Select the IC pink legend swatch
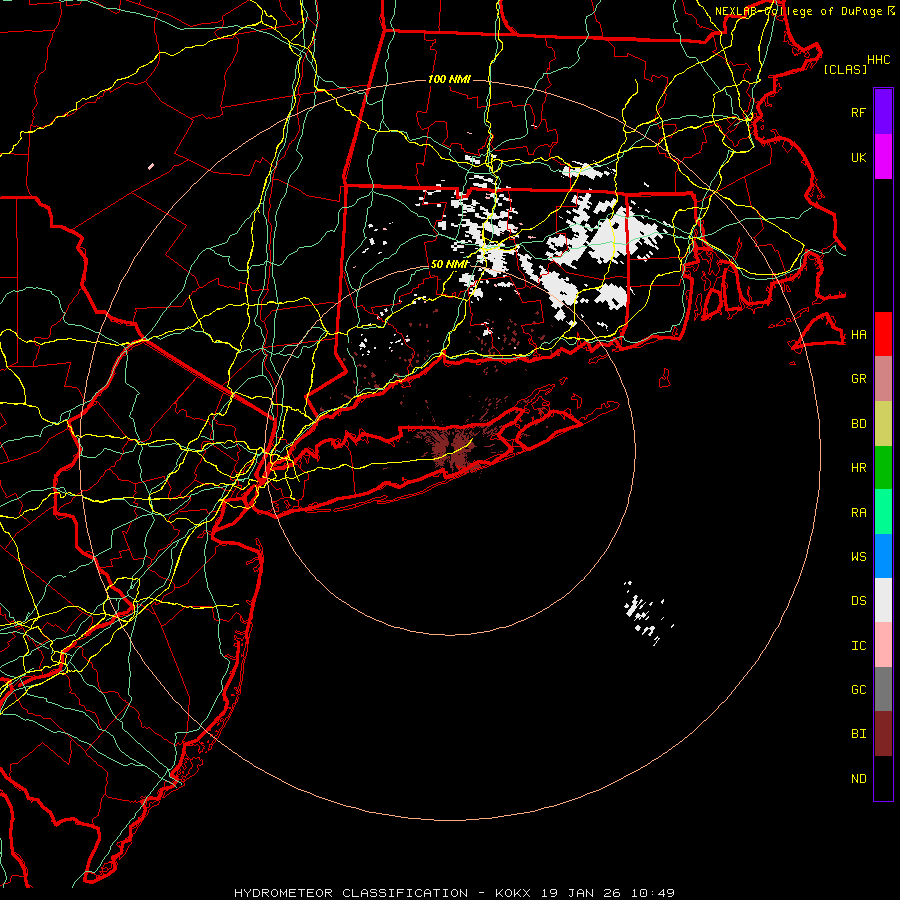Viewport: 900px width, 900px height. tap(883, 645)
